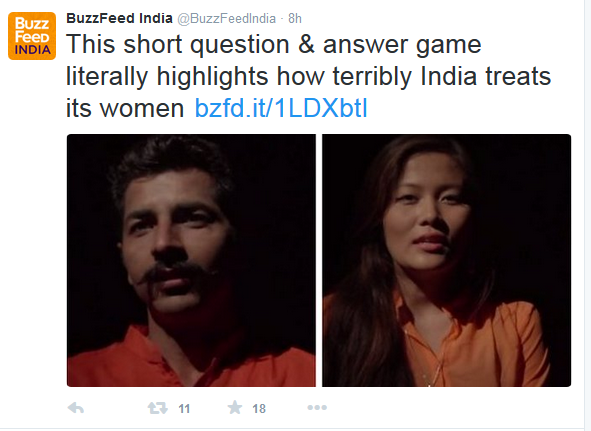Click the retweet count 11
The height and width of the screenshot is (431, 591).
pos(184,408)
